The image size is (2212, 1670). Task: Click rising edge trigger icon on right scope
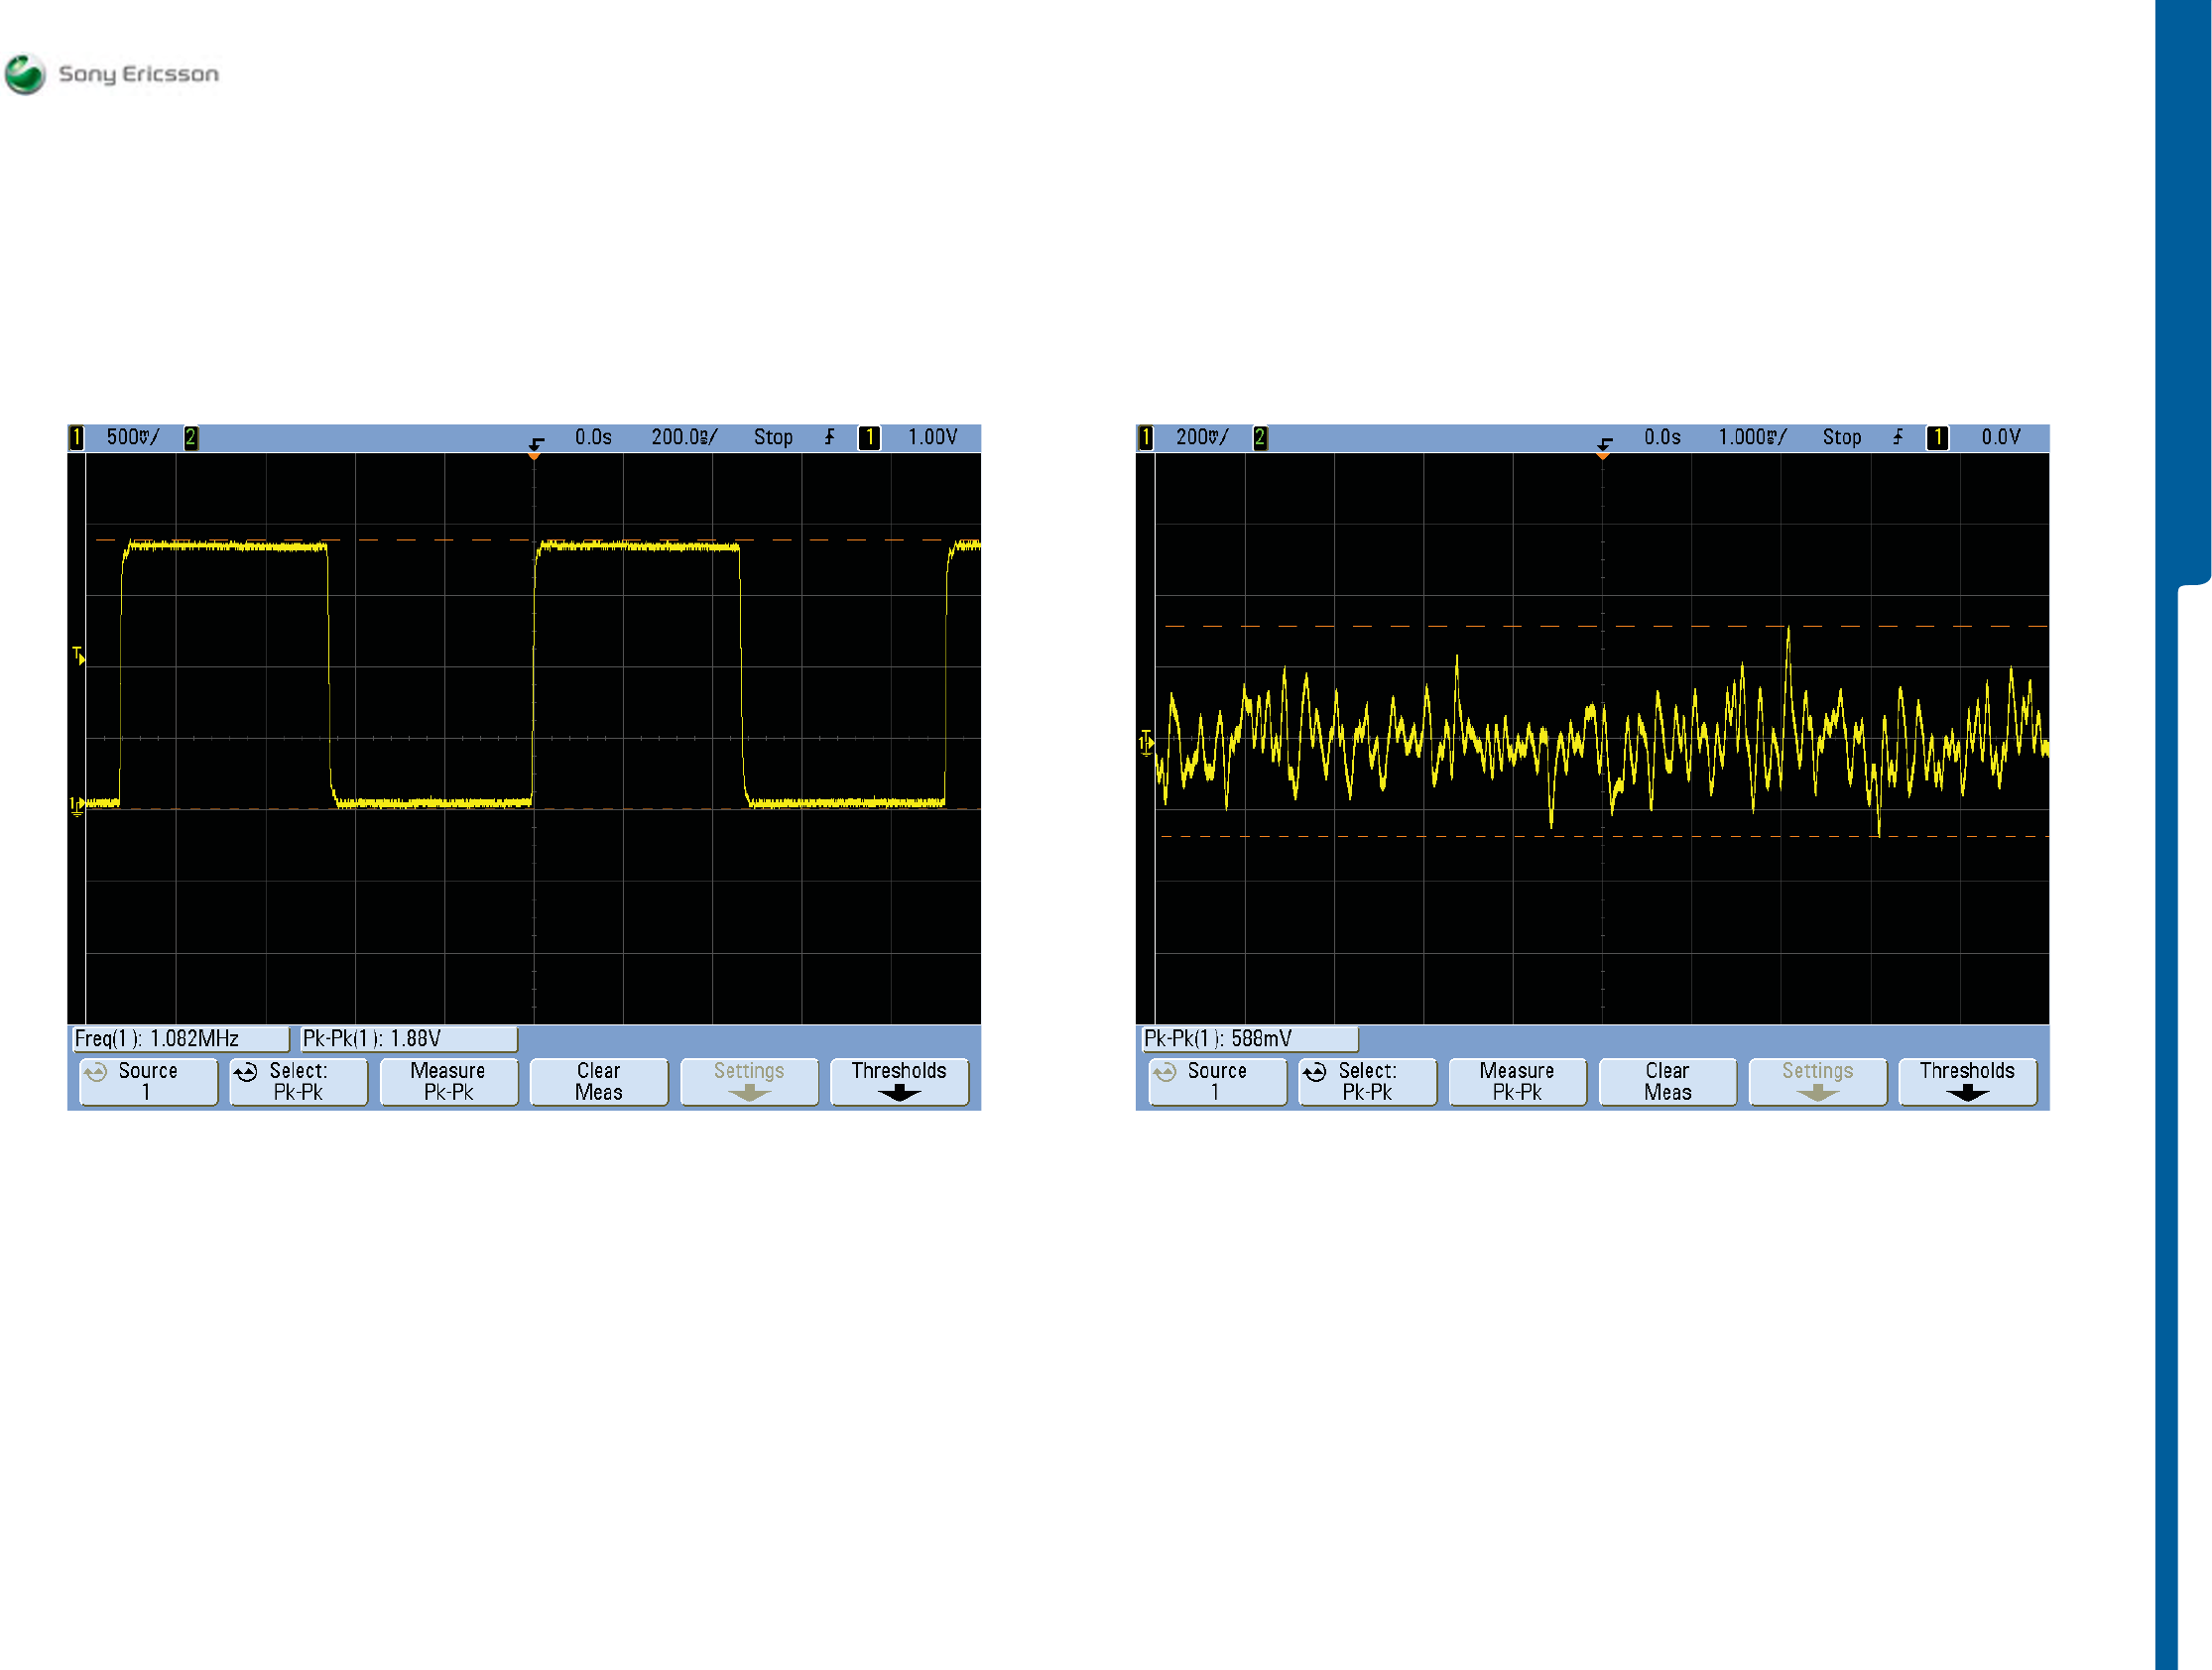[x=1898, y=437]
